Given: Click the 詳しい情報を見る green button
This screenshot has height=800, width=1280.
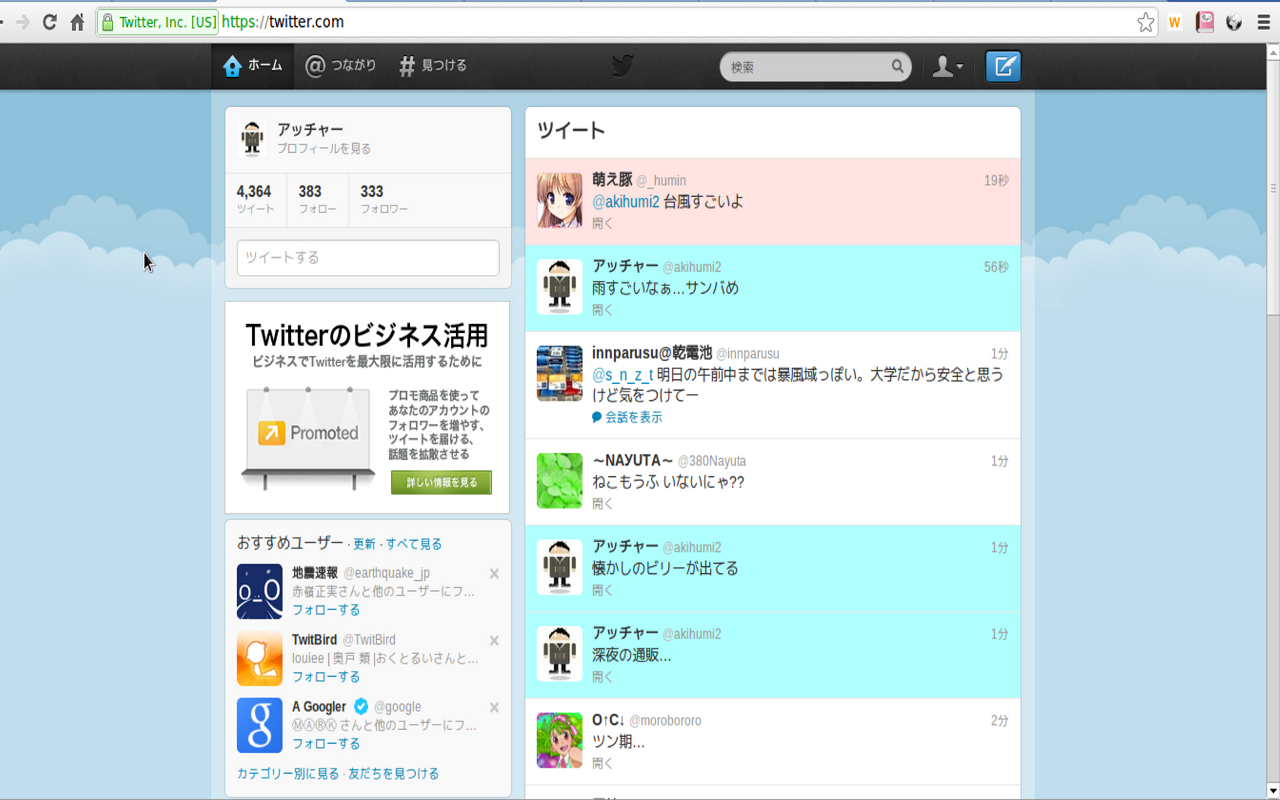Looking at the screenshot, I should pyautogui.click(x=441, y=482).
